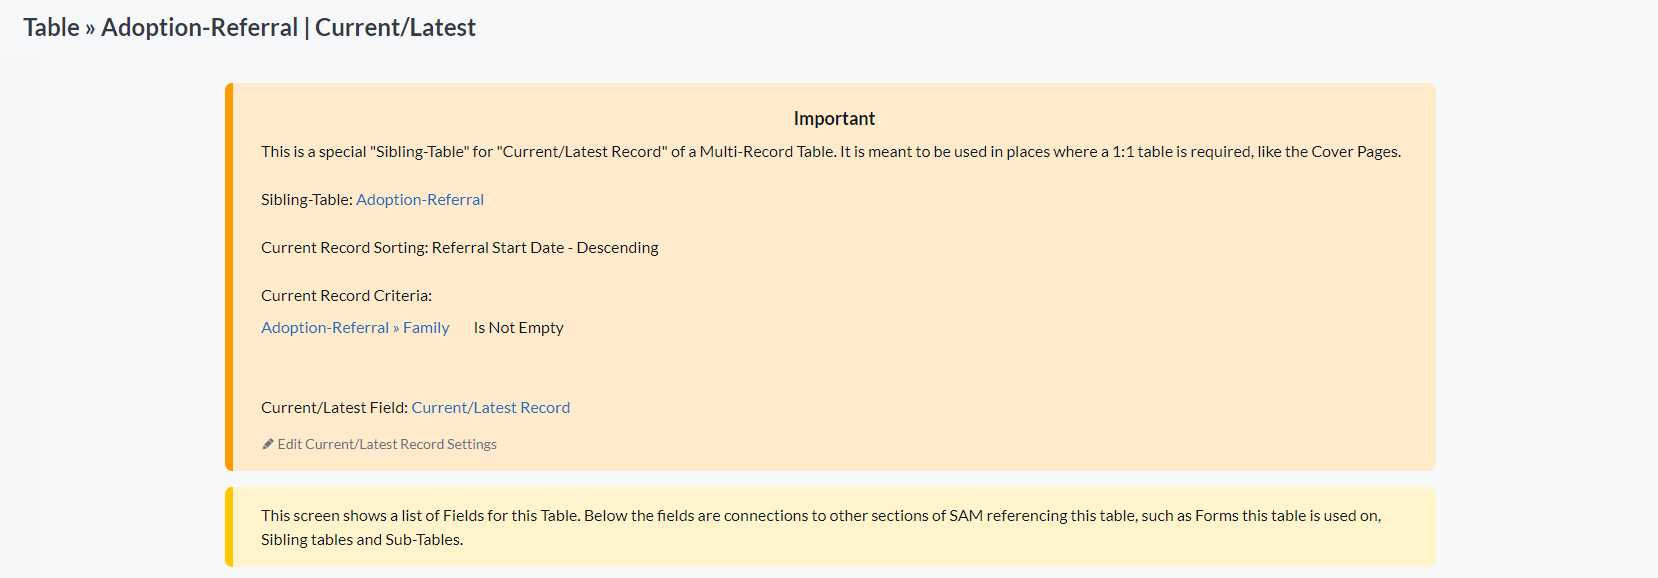The height and width of the screenshot is (578, 1658).
Task: Click the pencil icon beside Edit Settings
Action: tap(268, 444)
